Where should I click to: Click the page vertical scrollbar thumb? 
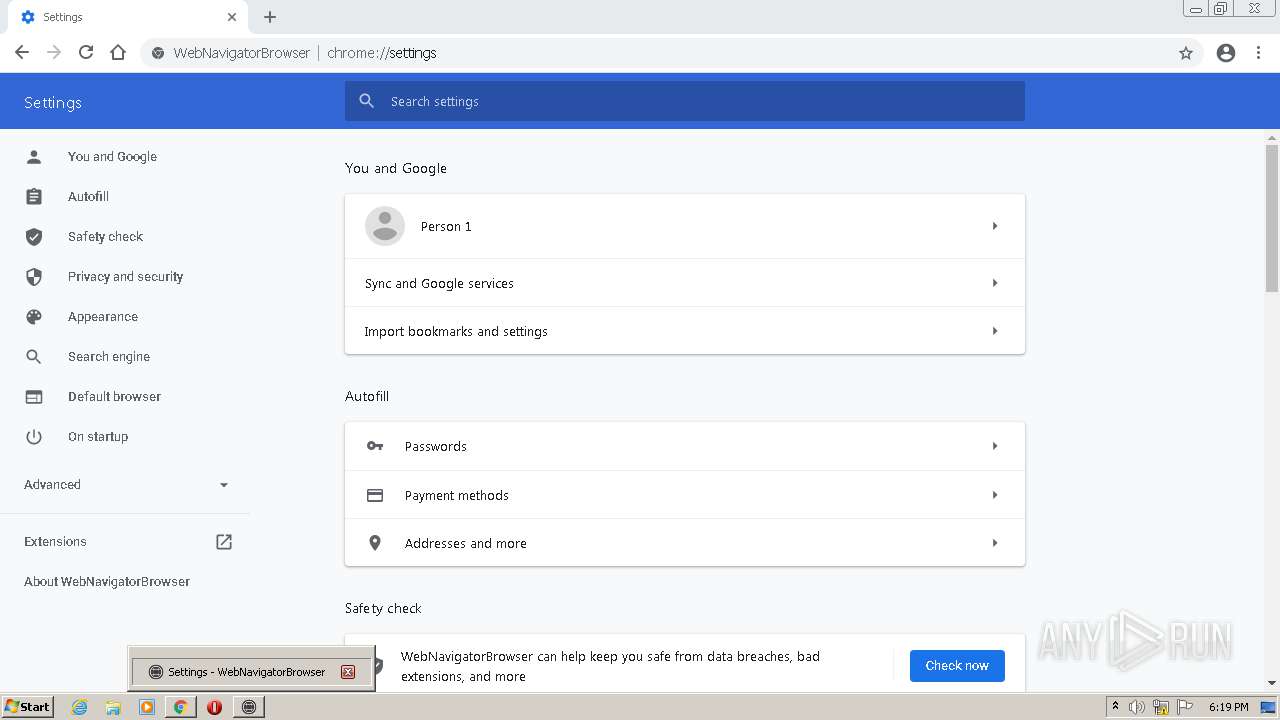click(x=1272, y=218)
